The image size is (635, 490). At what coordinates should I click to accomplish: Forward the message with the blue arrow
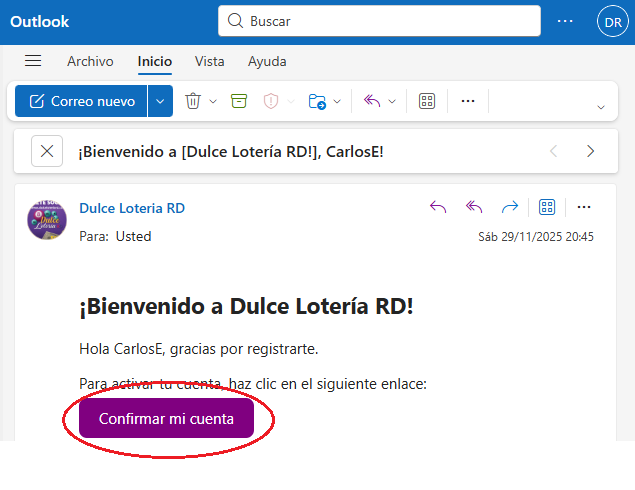[x=510, y=207]
